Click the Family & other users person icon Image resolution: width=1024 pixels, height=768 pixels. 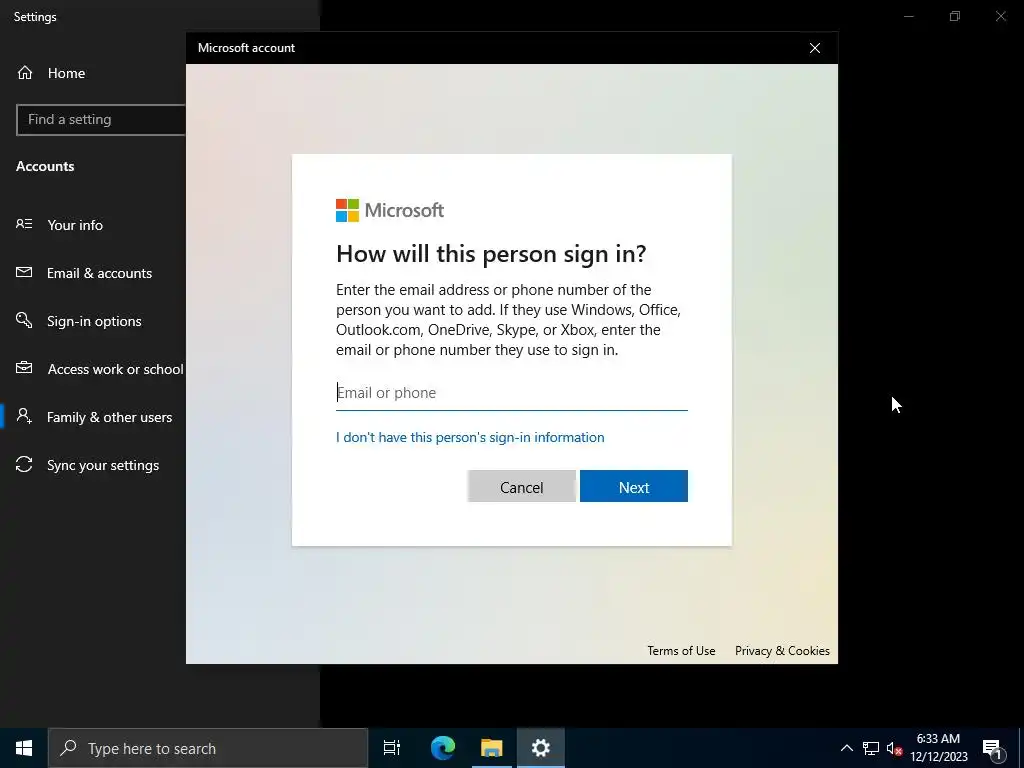click(x=24, y=416)
